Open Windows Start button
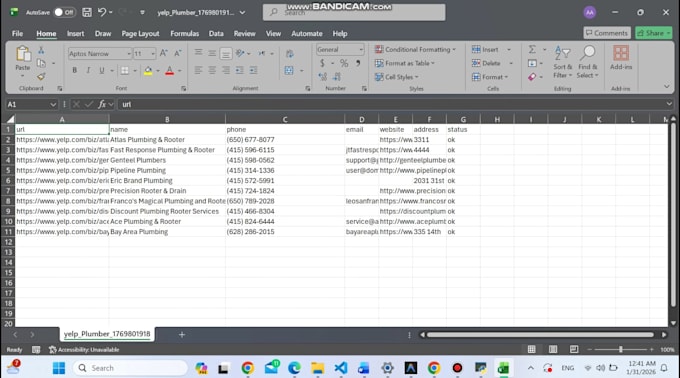The width and height of the screenshot is (680, 378). click(59, 368)
